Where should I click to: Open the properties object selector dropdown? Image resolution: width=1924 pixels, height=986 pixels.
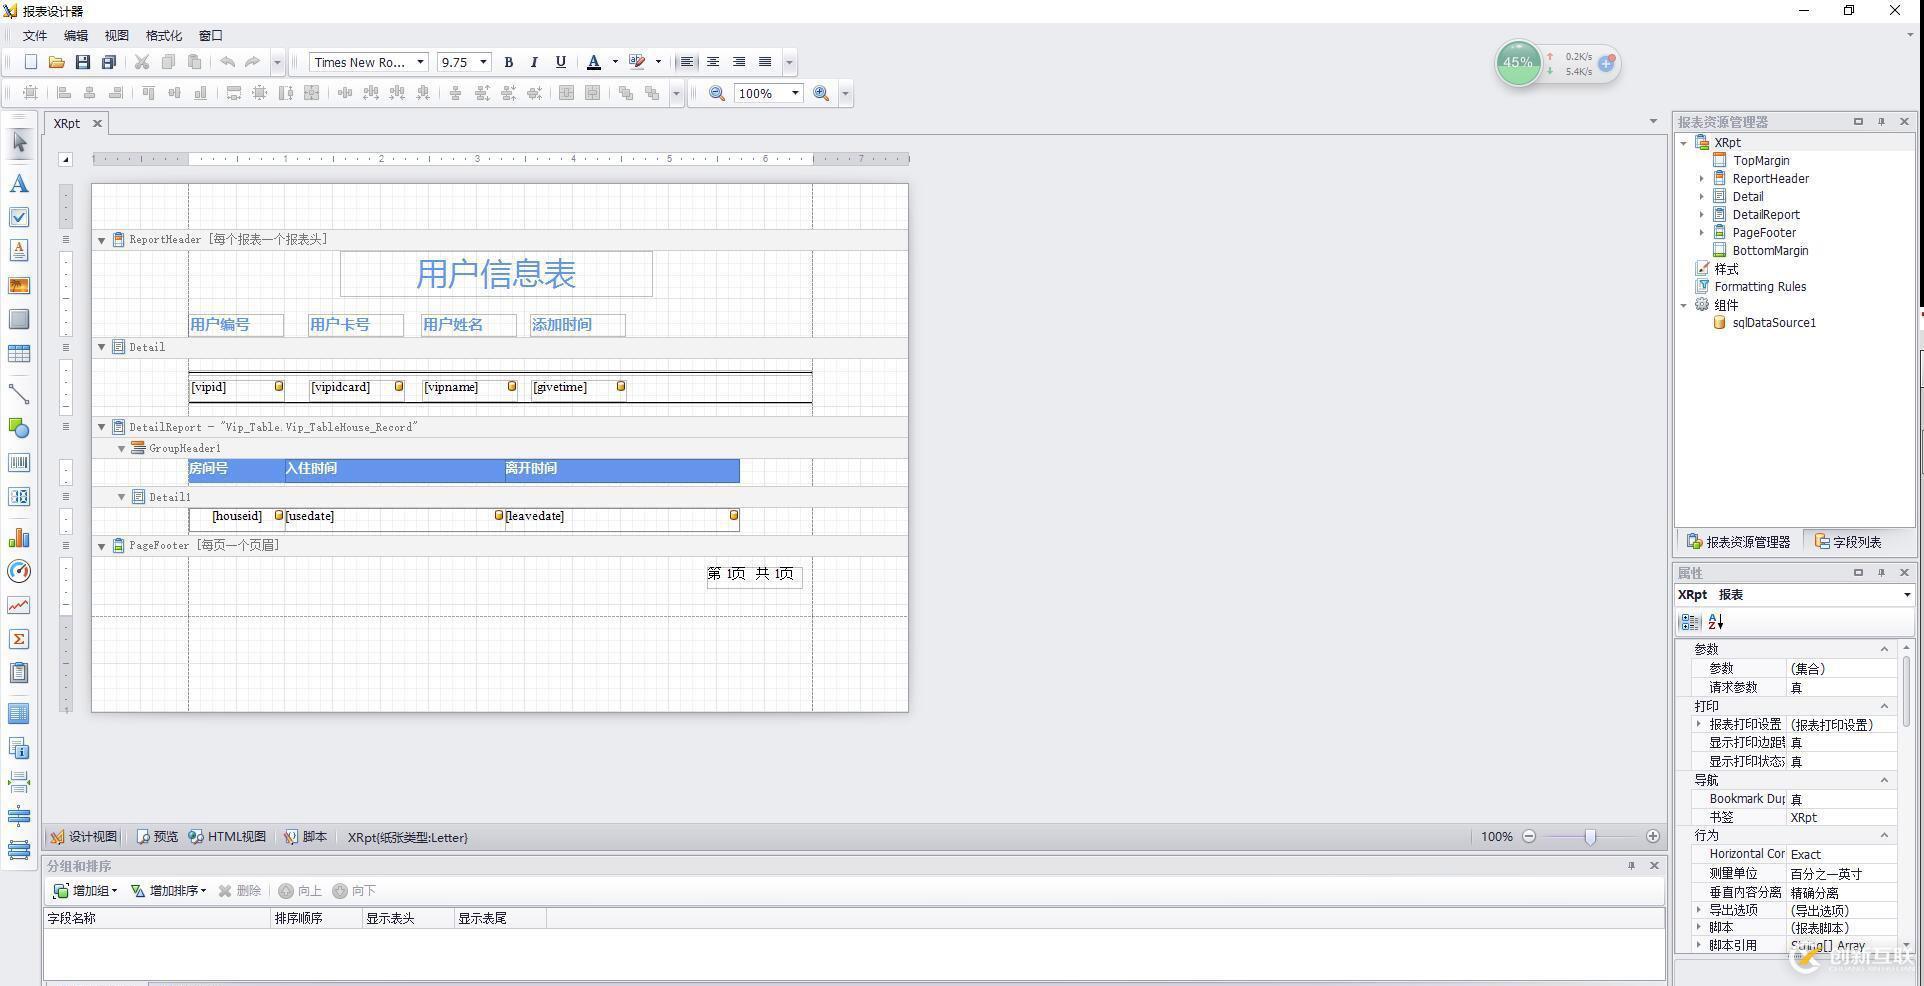tap(1906, 595)
